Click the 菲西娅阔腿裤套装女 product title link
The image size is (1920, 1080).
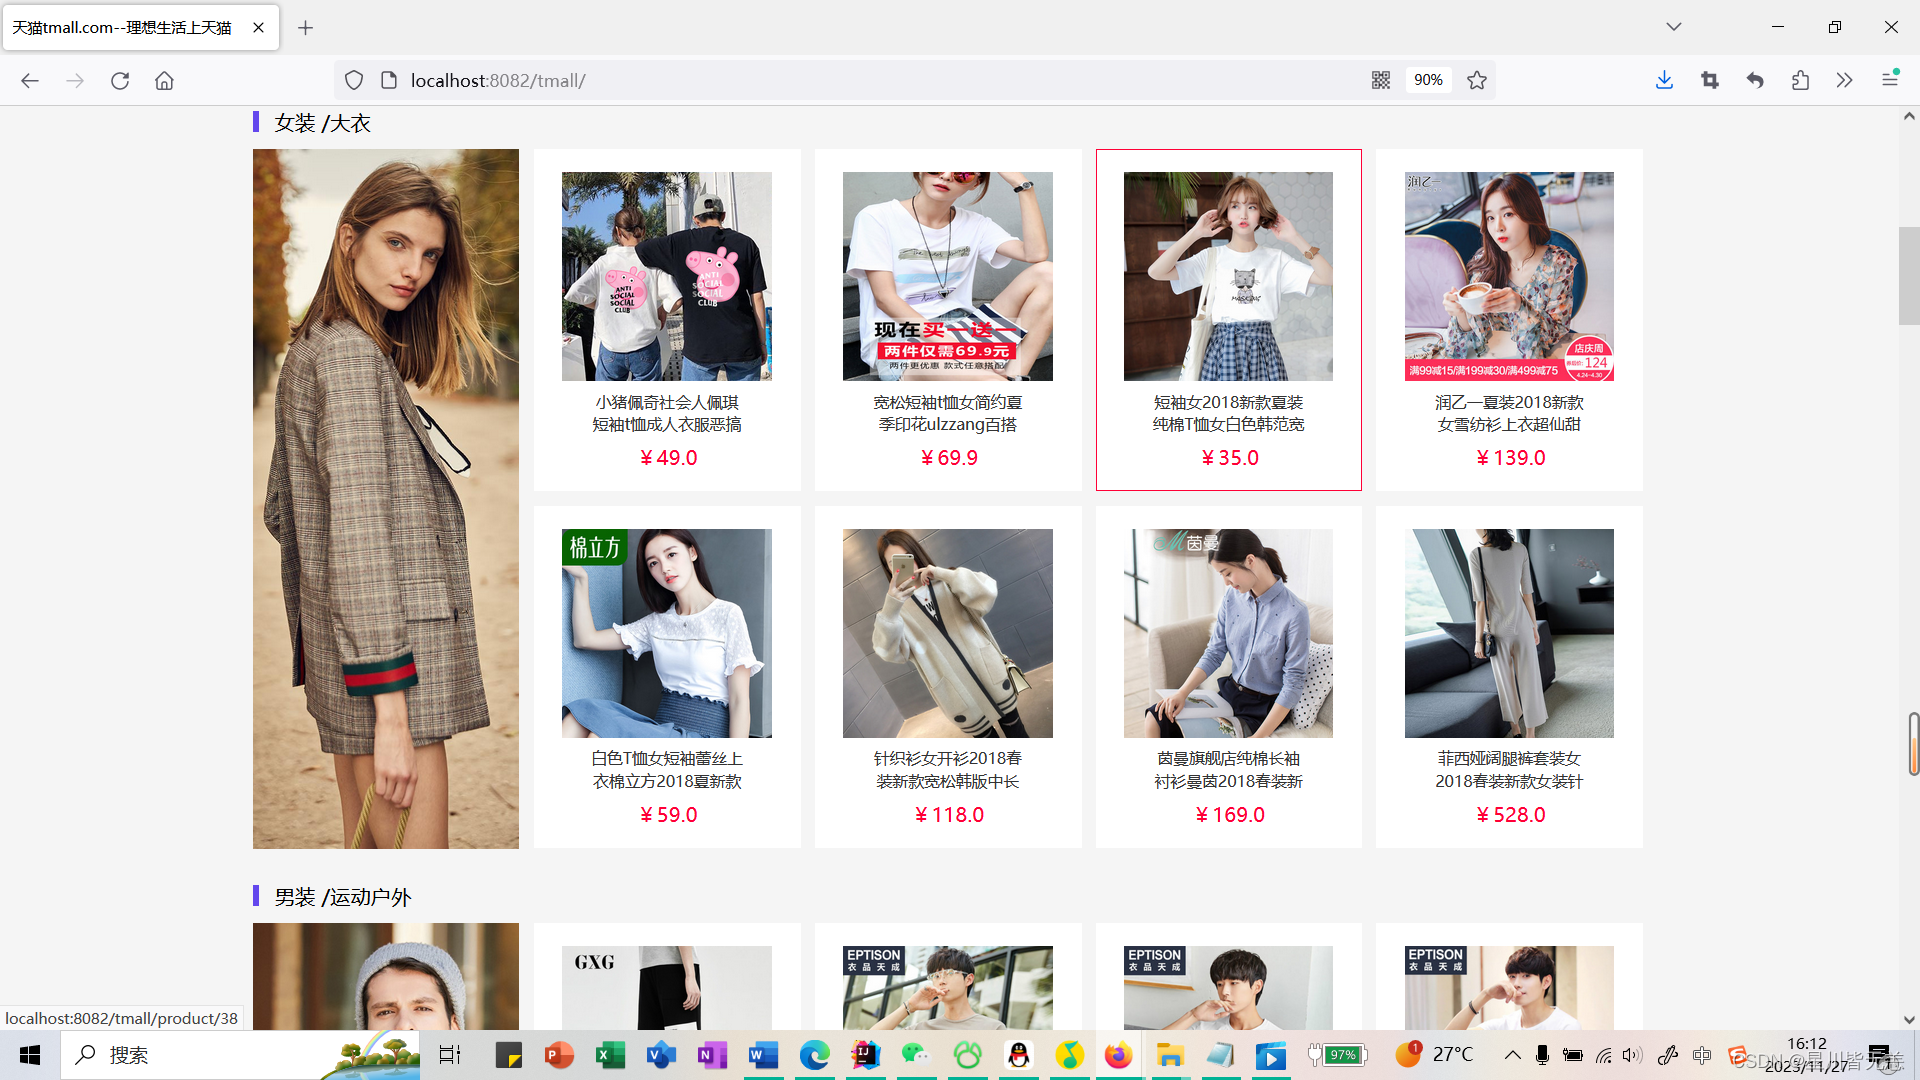point(1509,770)
